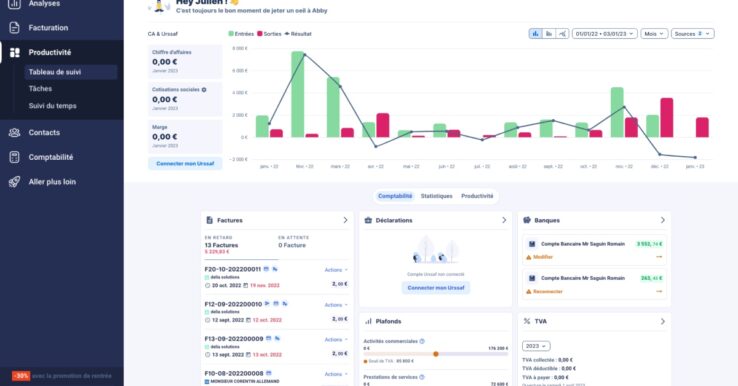Viewport: 738px width, 386px height.
Task: Open Comptabilité calculator icon in sidebar
Action: click(15, 157)
